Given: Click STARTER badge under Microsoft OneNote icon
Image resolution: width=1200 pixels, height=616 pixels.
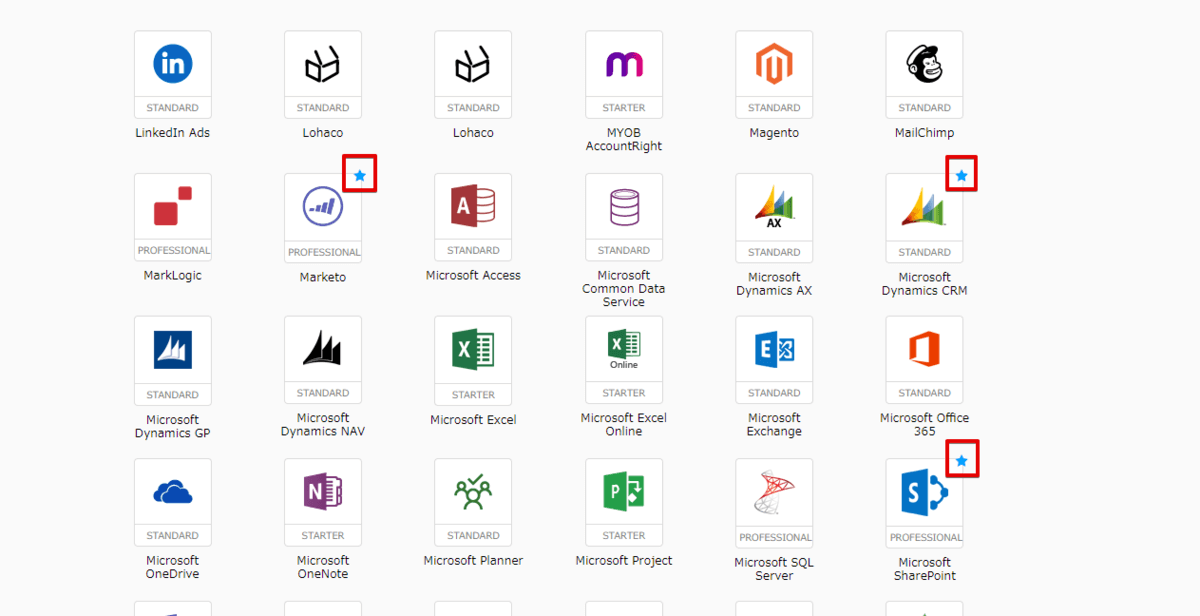Looking at the screenshot, I should point(323,536).
